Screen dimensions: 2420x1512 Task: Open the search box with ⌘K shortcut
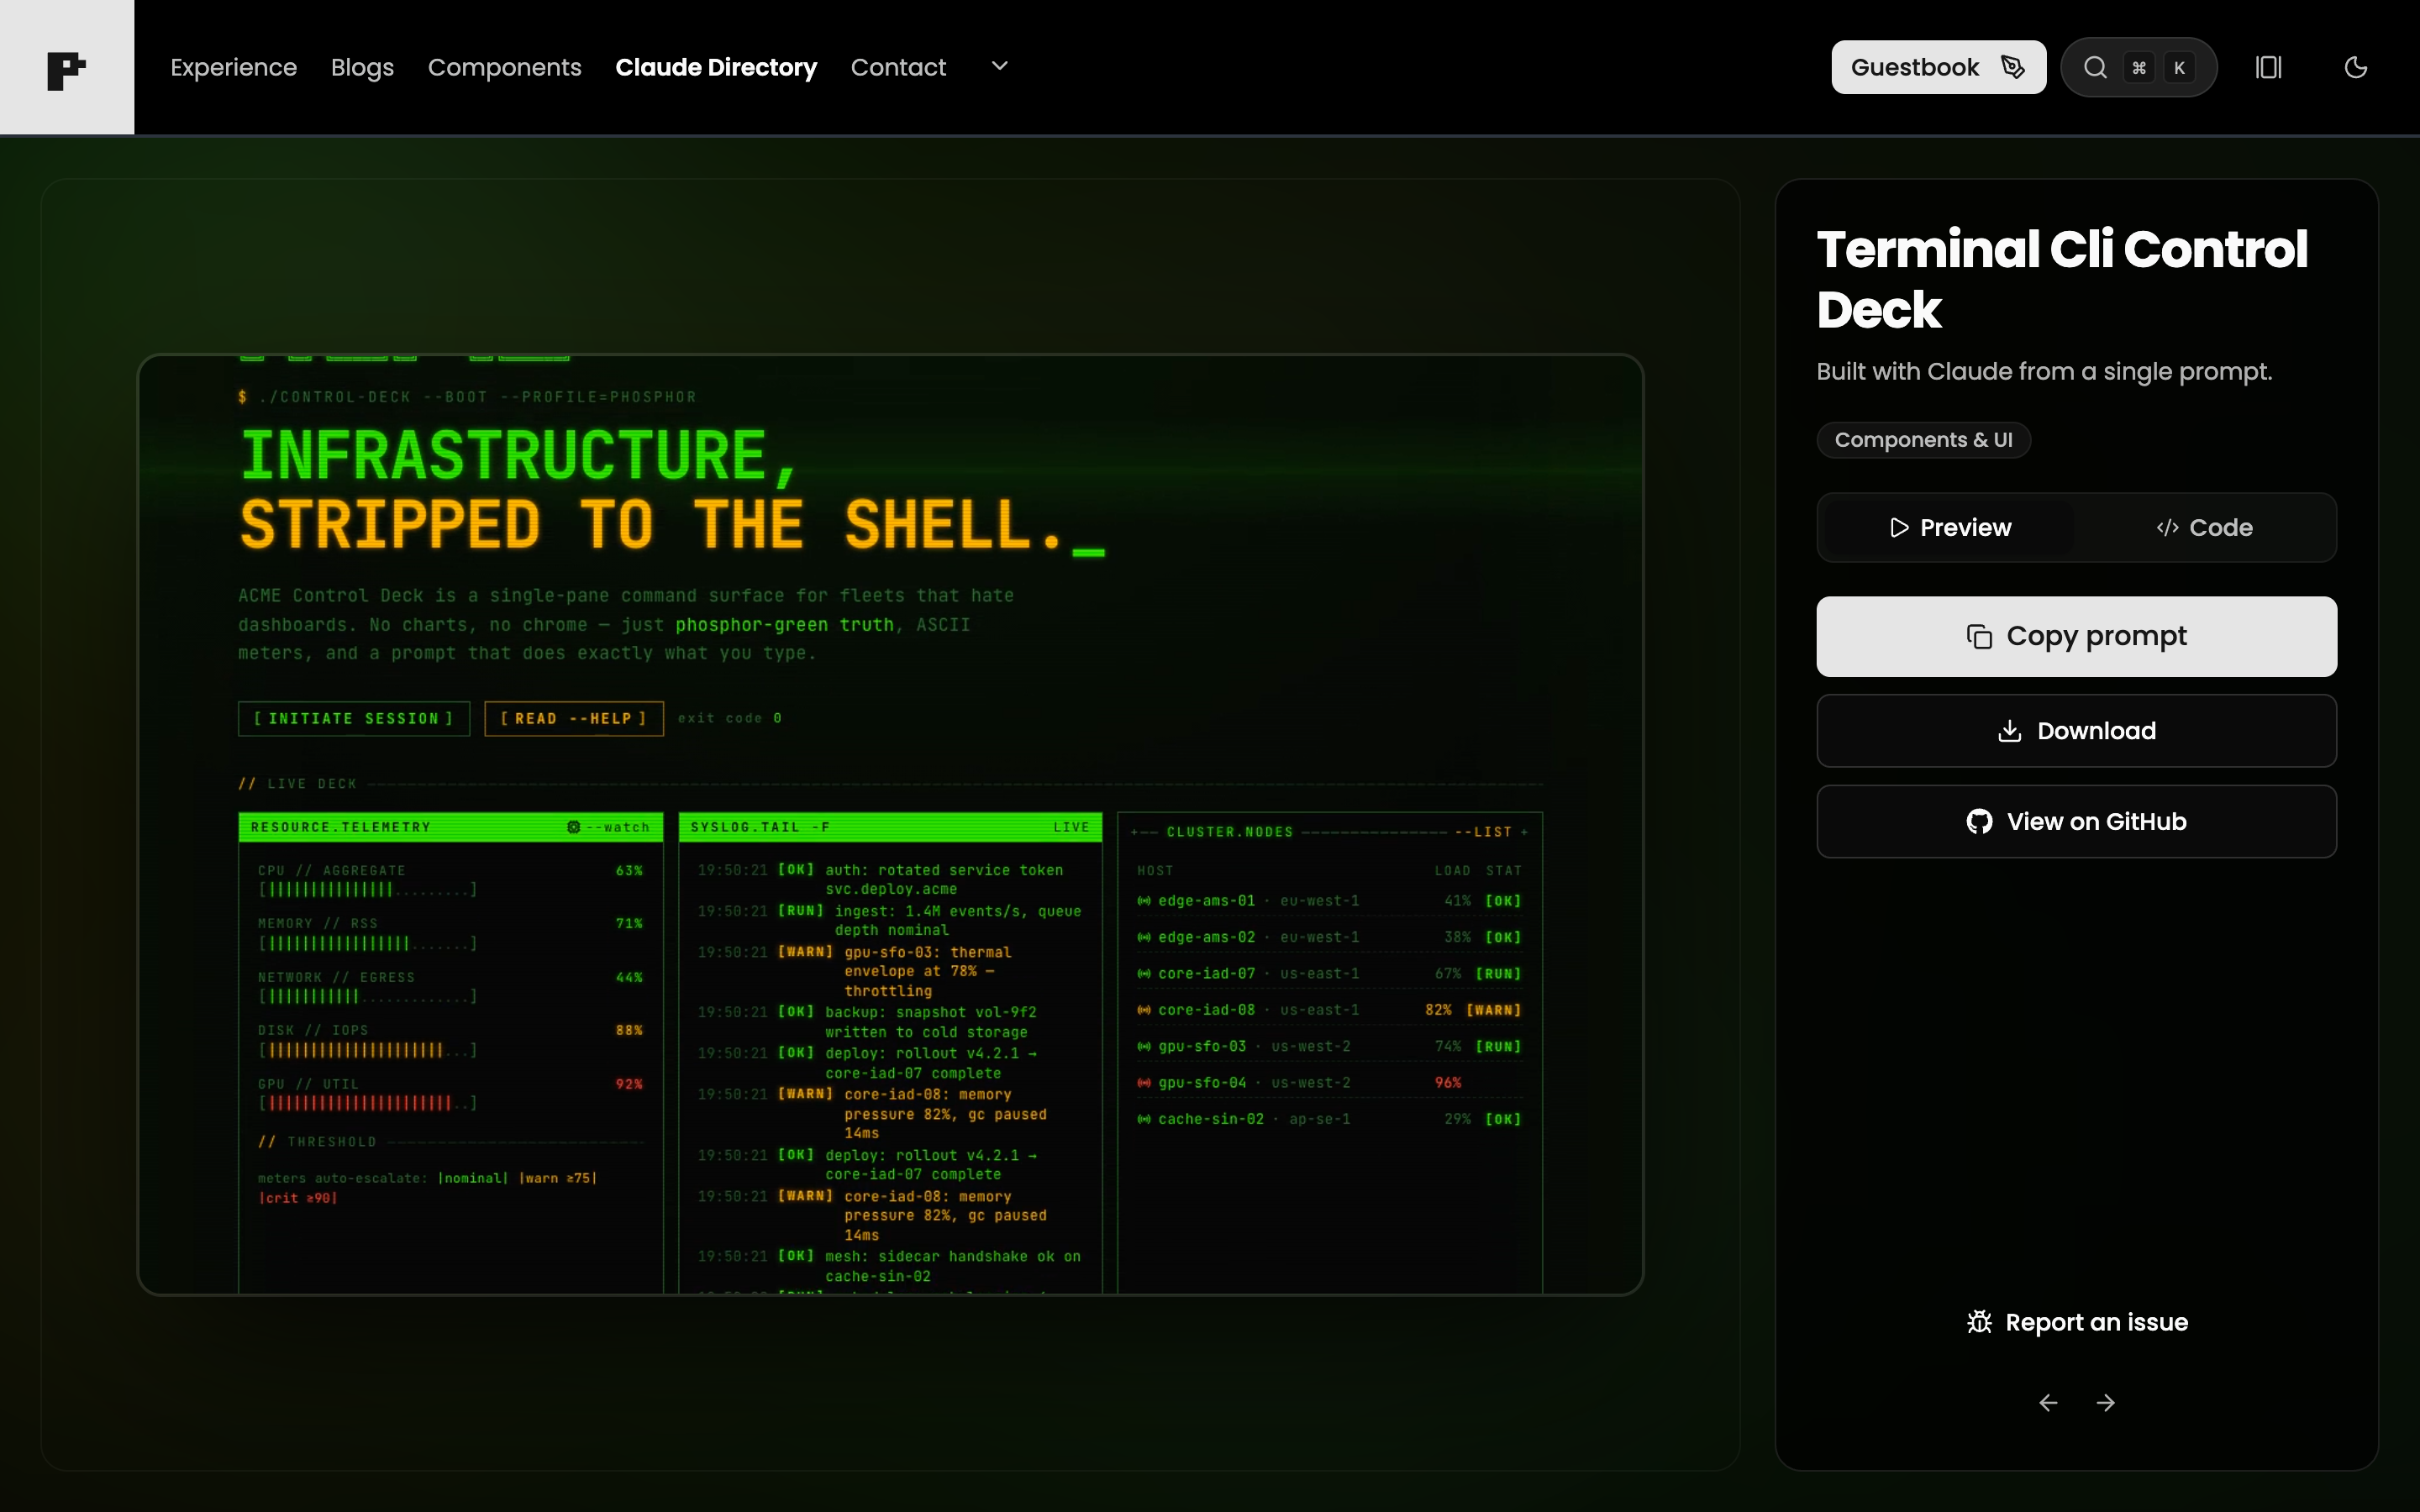pos(2138,67)
